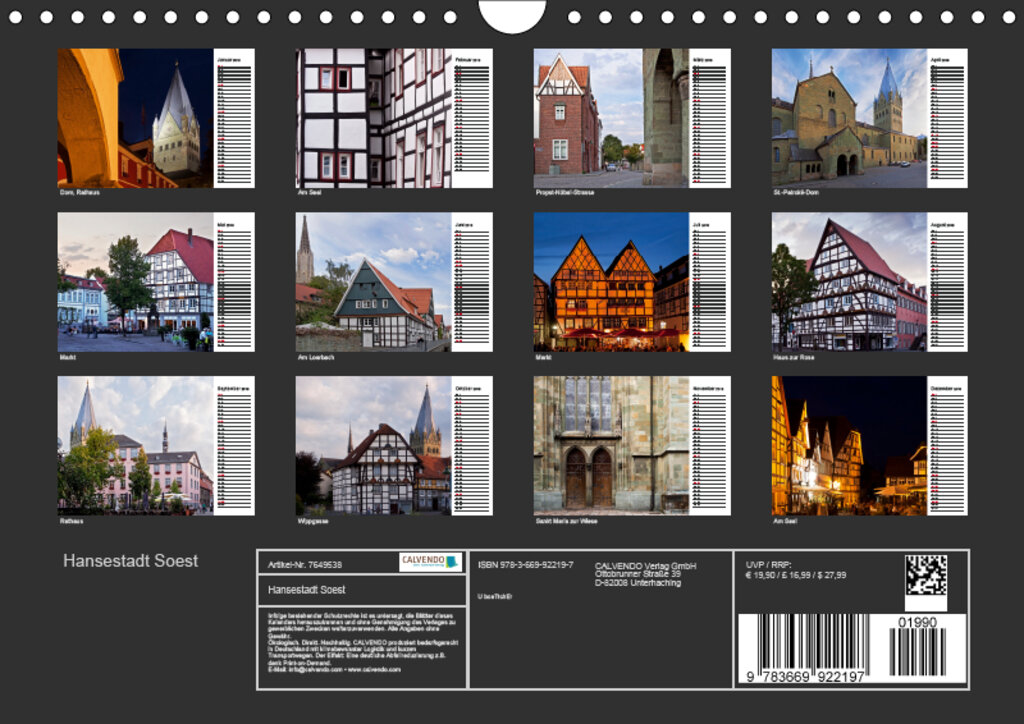Click the half-circle hanger cutout at top
Image resolution: width=1024 pixels, height=724 pixels.
[512, 15]
